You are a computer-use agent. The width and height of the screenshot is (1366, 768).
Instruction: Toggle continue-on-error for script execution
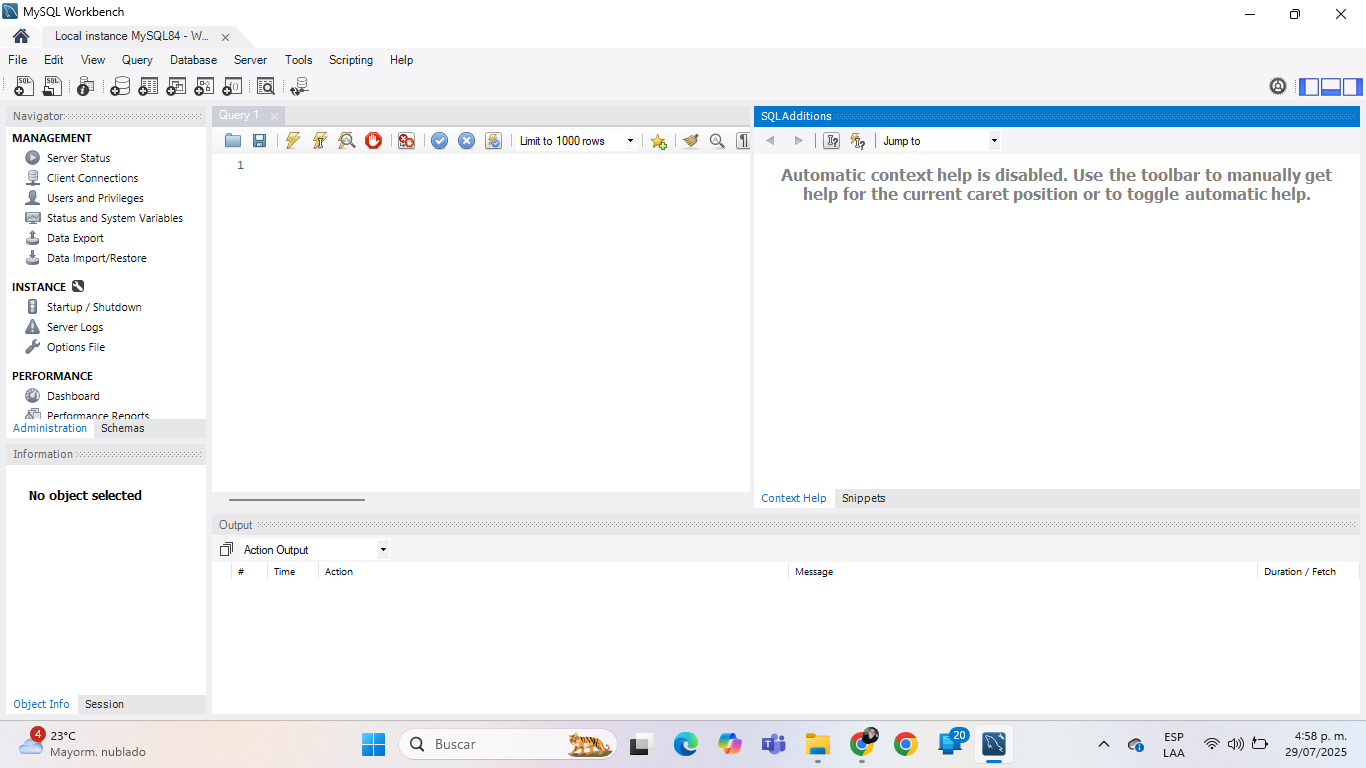pos(406,141)
